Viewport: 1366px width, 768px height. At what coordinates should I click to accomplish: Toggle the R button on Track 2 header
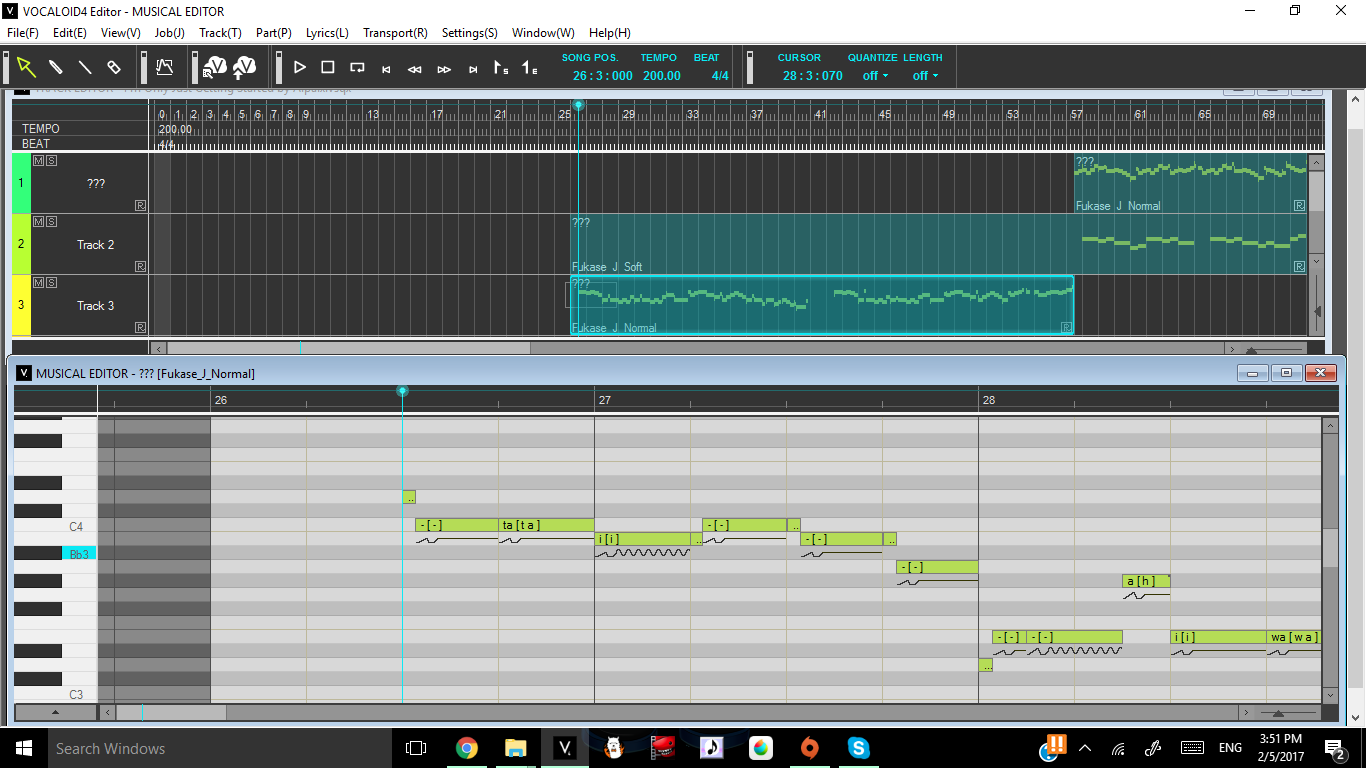140,266
